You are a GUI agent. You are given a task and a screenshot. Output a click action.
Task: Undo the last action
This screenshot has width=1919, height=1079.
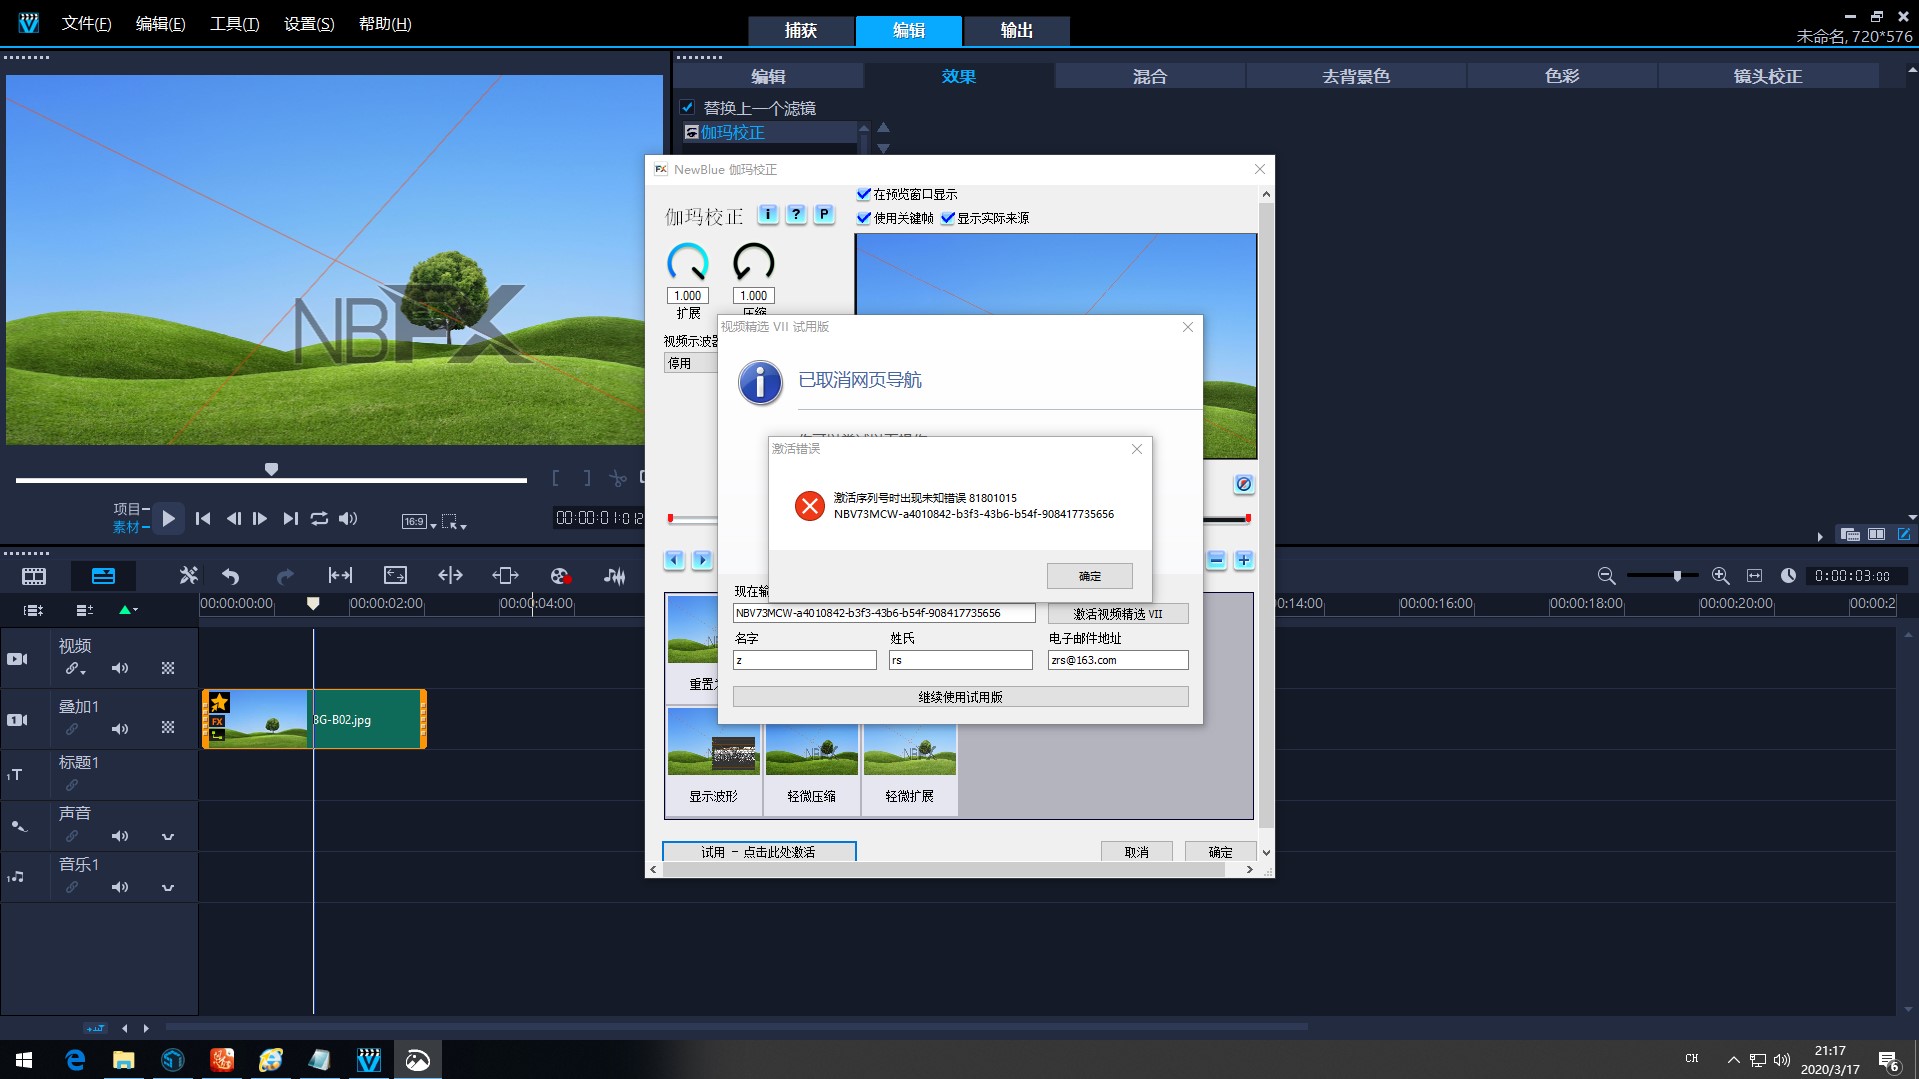pyautogui.click(x=231, y=576)
